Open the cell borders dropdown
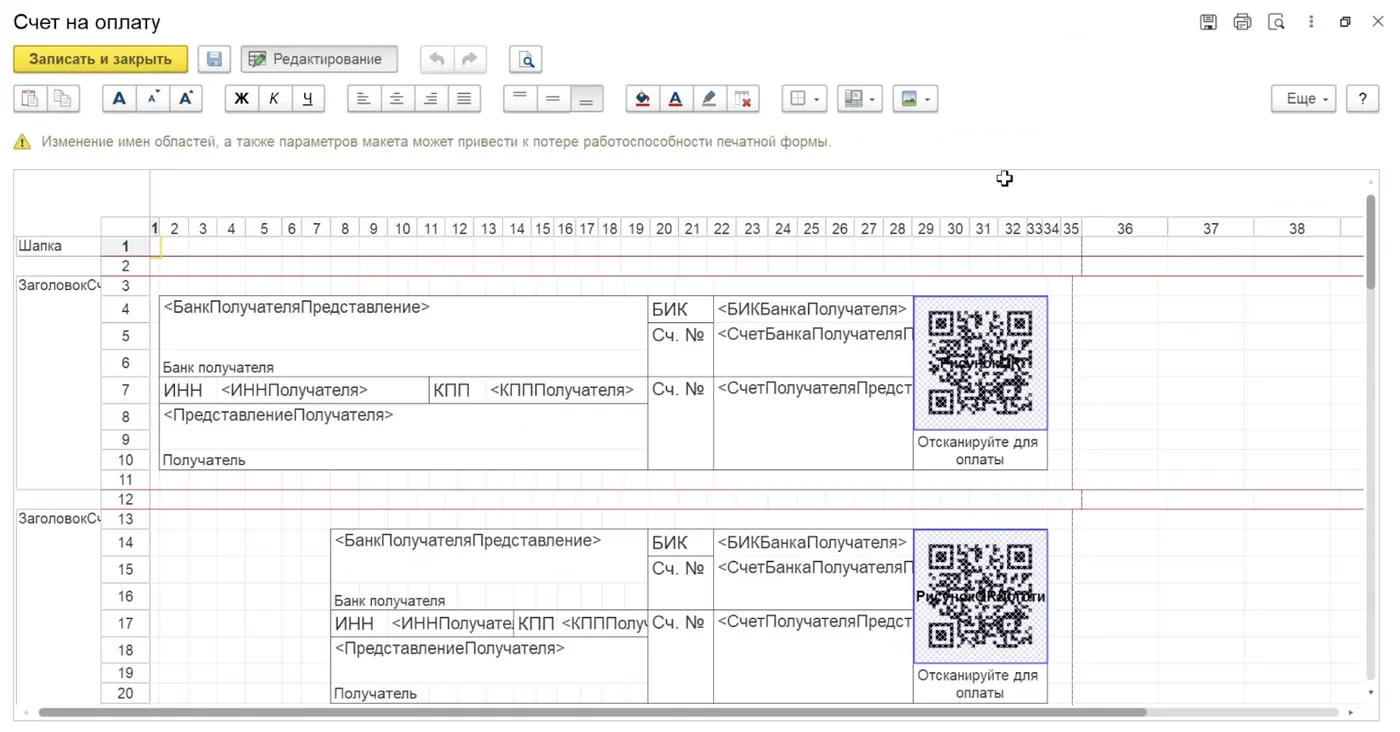 pyautogui.click(x=805, y=99)
